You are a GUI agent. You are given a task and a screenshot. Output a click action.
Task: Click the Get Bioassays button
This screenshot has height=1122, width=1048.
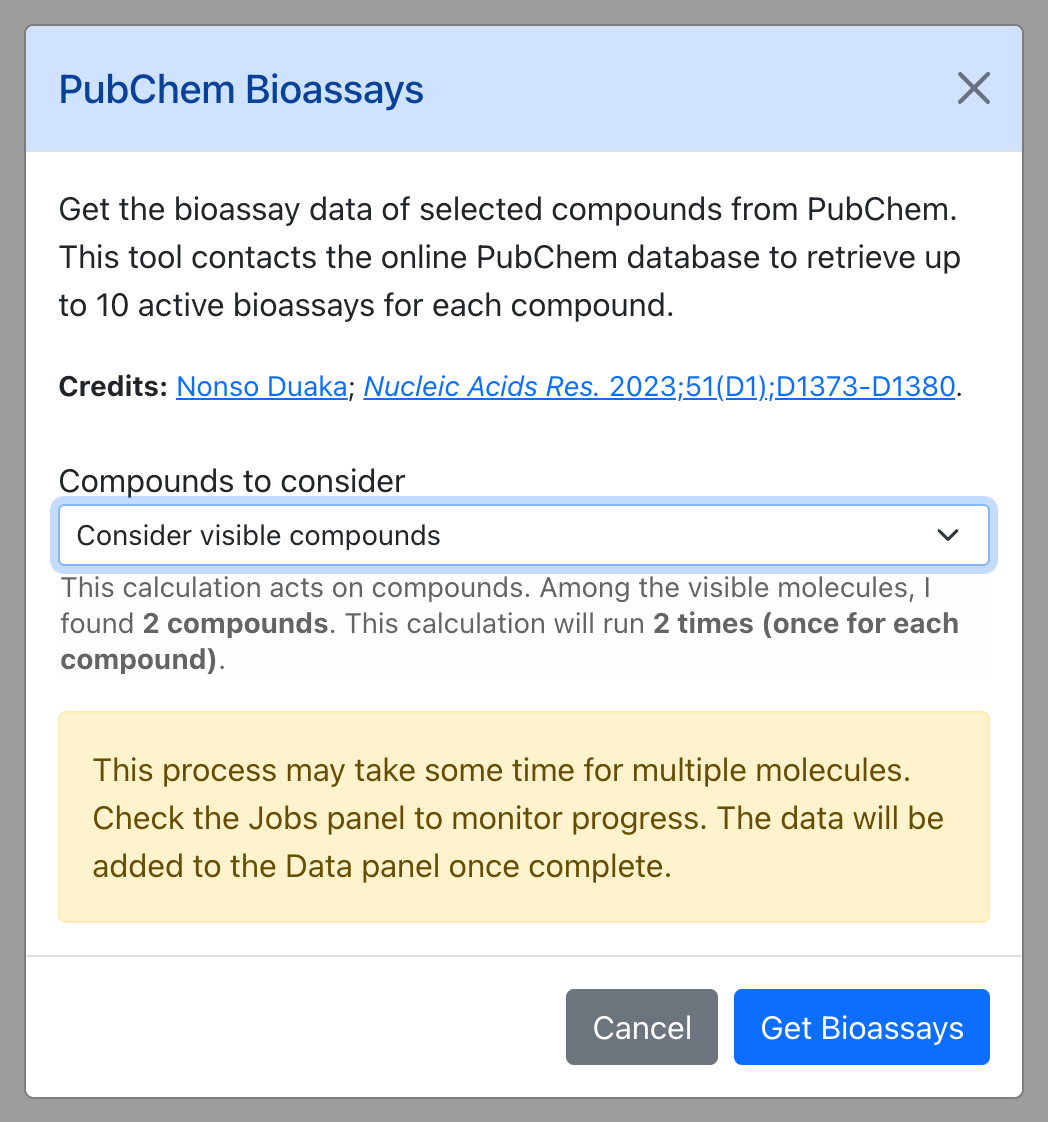[861, 1027]
